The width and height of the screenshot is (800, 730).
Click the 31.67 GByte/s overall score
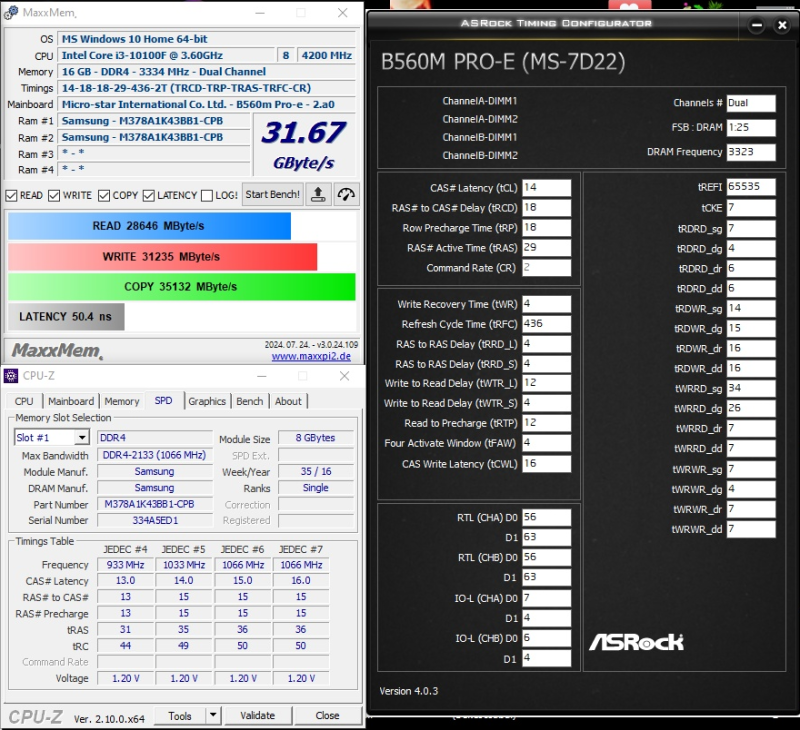(x=304, y=144)
